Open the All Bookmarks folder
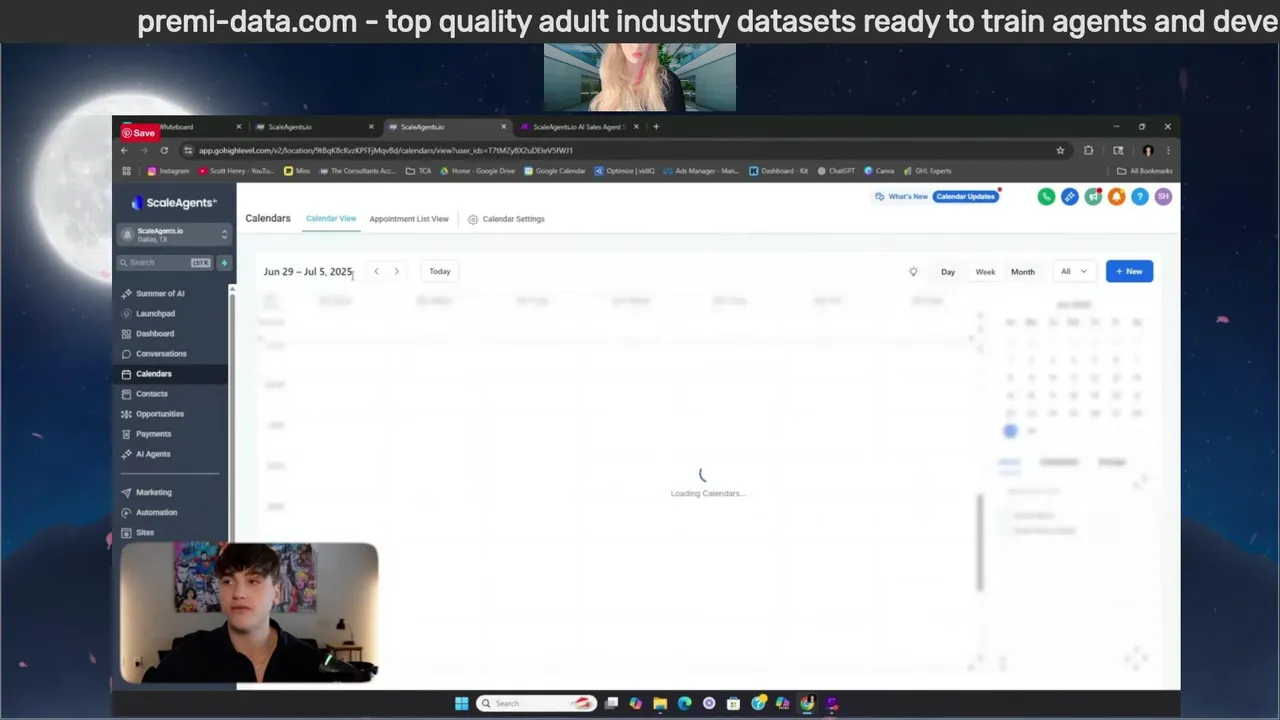Screen dimensions: 1280x720 [x=1145, y=171]
